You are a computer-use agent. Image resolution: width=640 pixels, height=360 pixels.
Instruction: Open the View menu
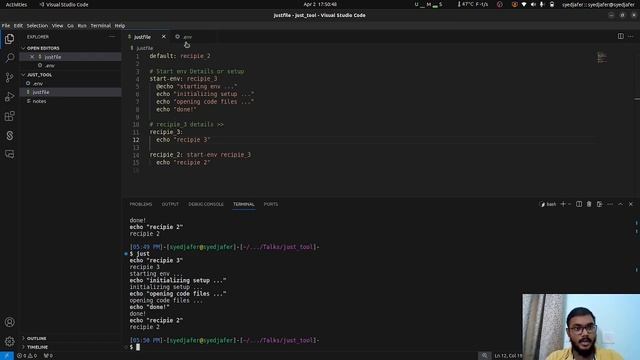(58, 25)
